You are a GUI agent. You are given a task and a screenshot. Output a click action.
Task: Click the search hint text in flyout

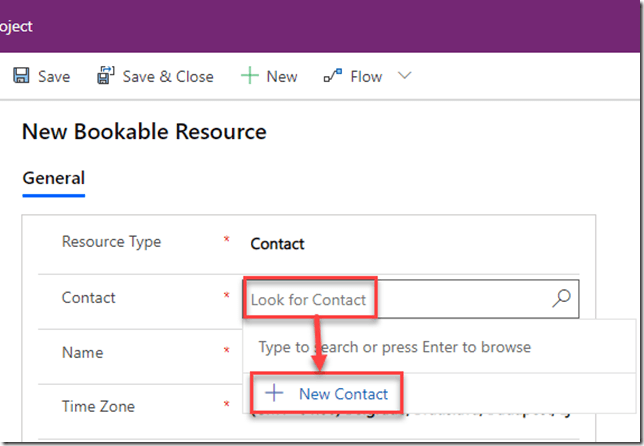coord(394,347)
